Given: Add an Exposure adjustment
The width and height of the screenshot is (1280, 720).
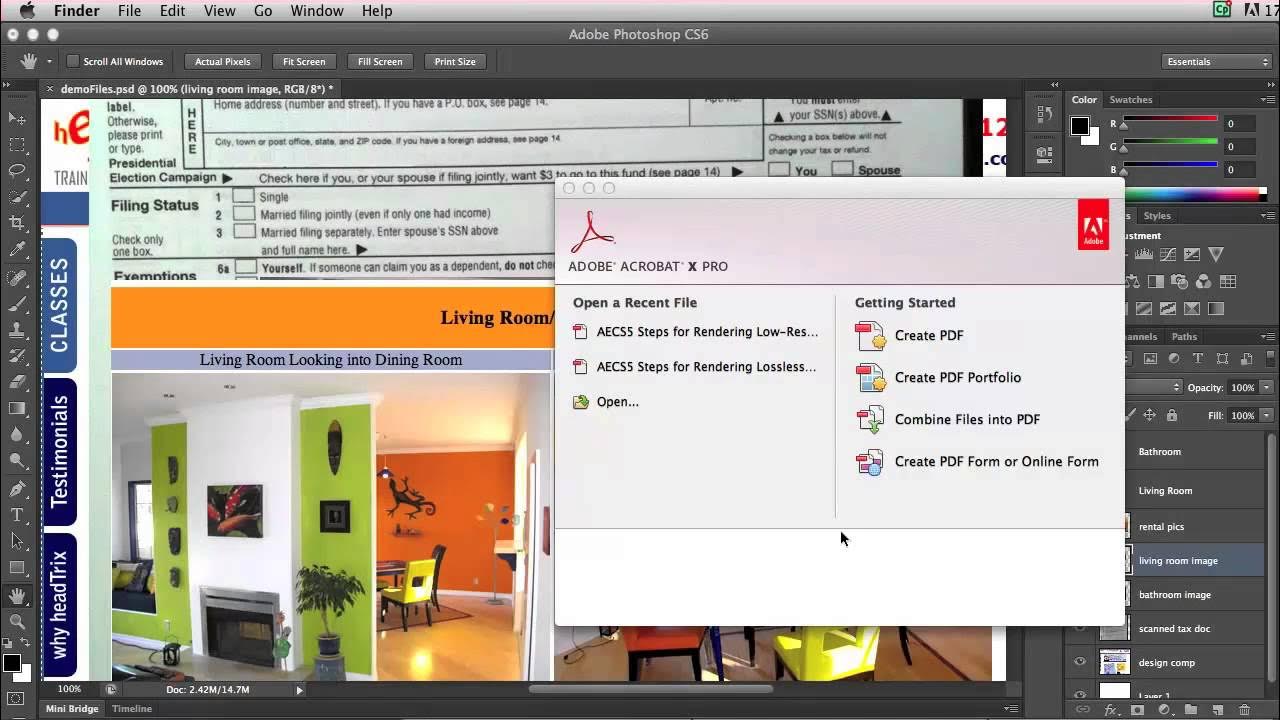Looking at the screenshot, I should tap(1192, 254).
